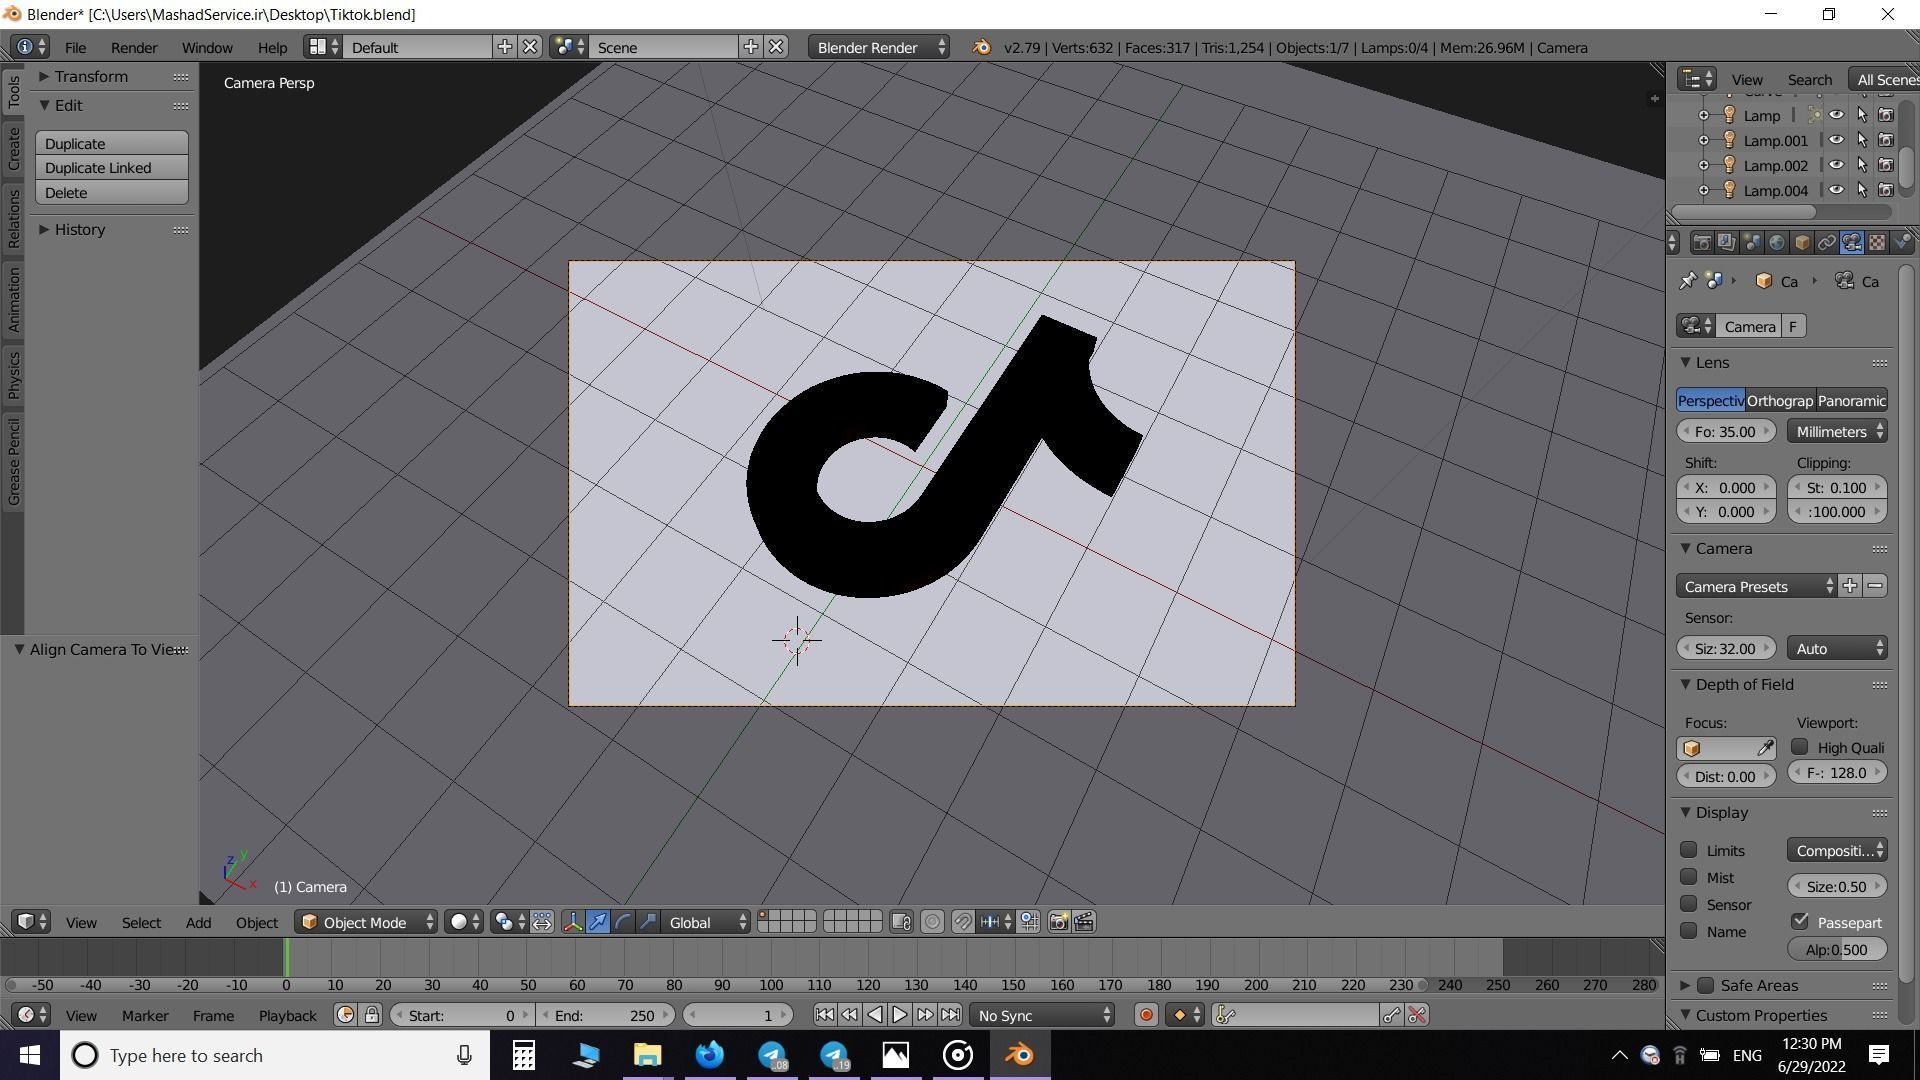Open the sensor fit Auto dropdown
This screenshot has height=1080, width=1920.
click(1837, 648)
